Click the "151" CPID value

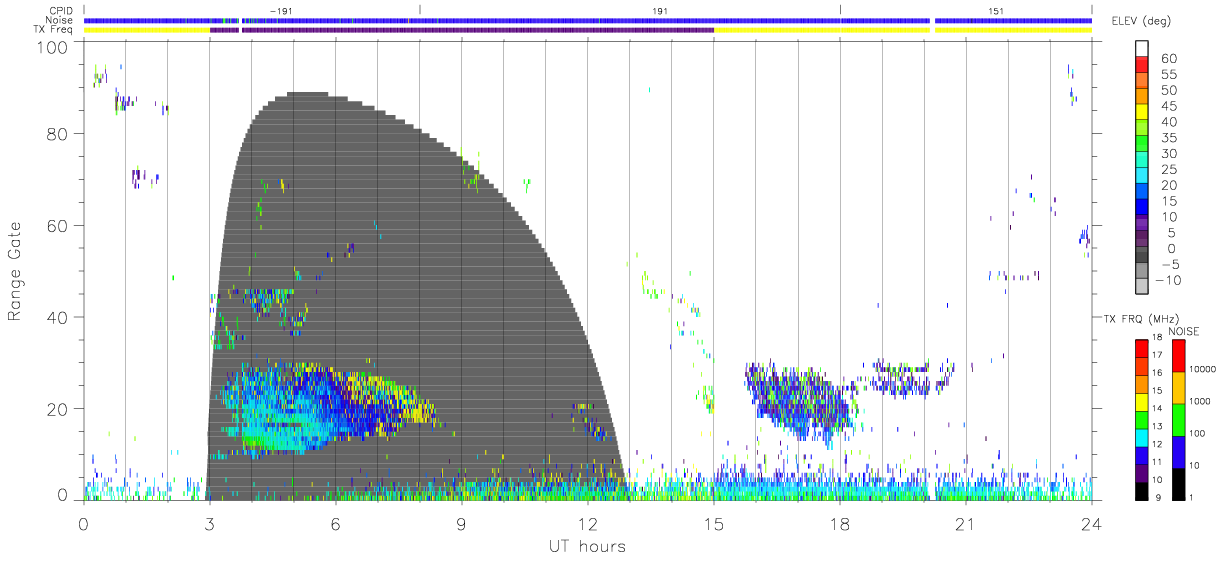996,11
